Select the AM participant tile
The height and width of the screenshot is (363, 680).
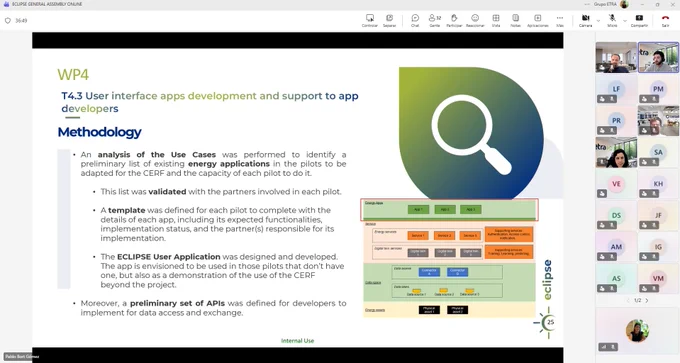(x=616, y=247)
